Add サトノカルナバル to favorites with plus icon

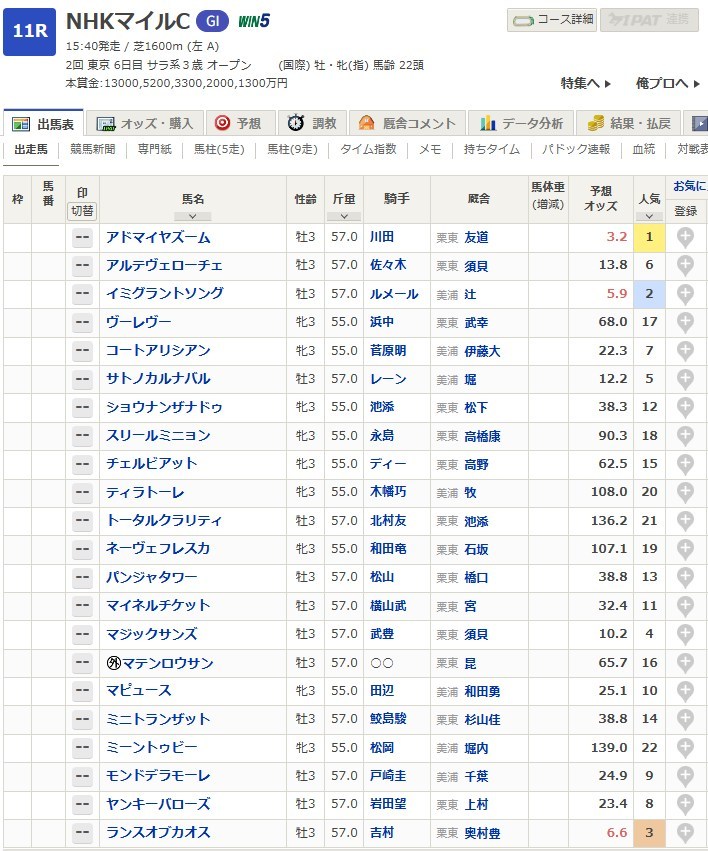[685, 379]
